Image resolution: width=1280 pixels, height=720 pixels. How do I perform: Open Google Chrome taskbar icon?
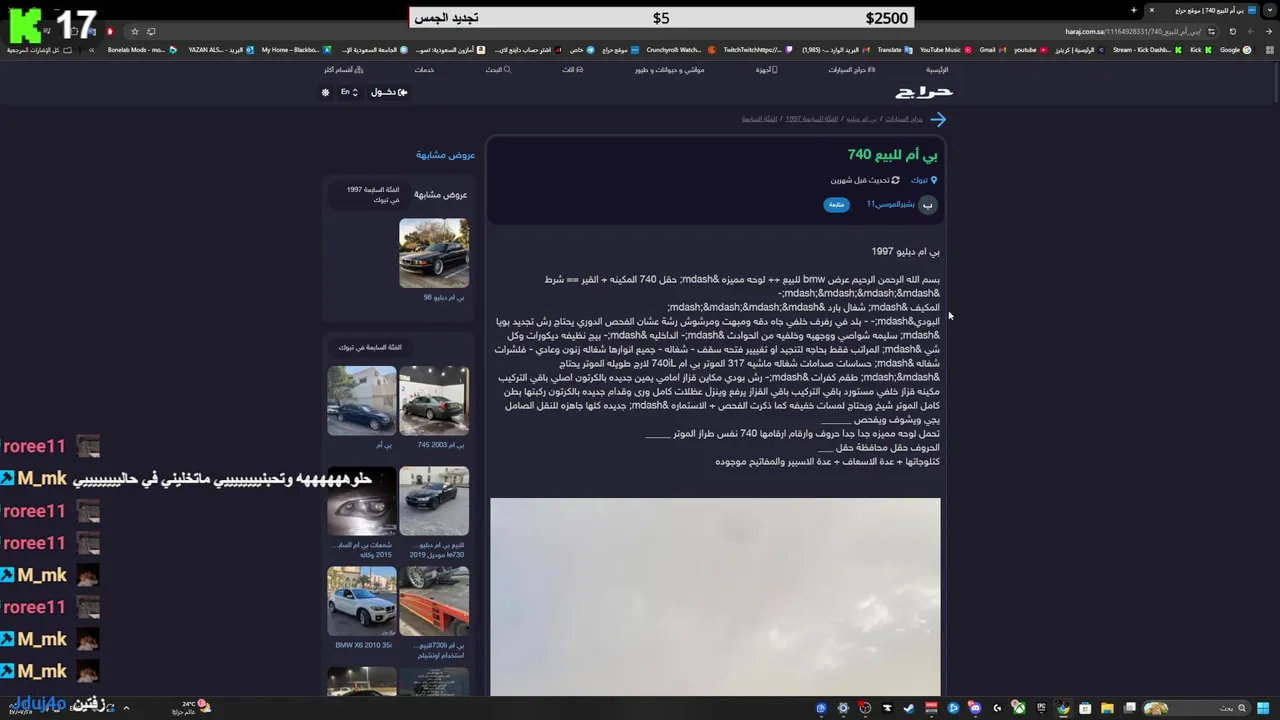[1063, 708]
